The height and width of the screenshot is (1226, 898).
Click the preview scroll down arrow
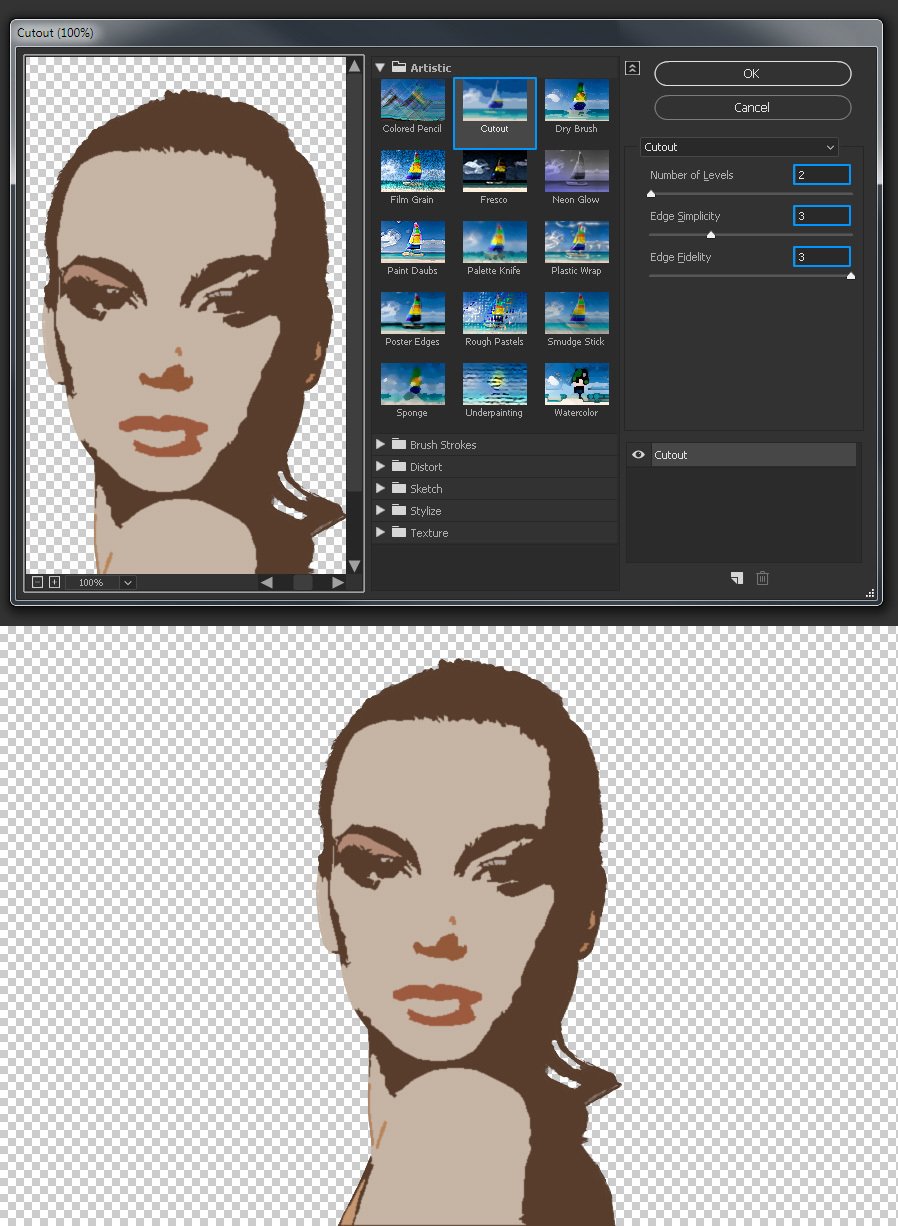point(354,566)
